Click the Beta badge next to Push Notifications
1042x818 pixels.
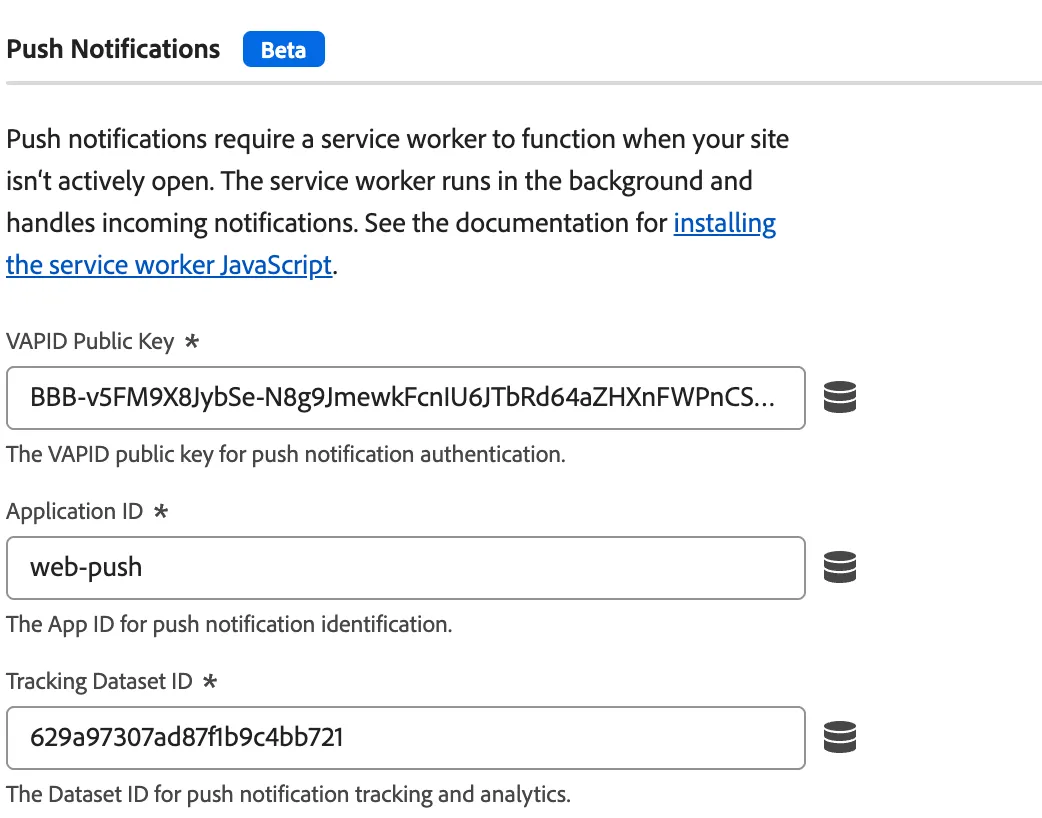284,49
